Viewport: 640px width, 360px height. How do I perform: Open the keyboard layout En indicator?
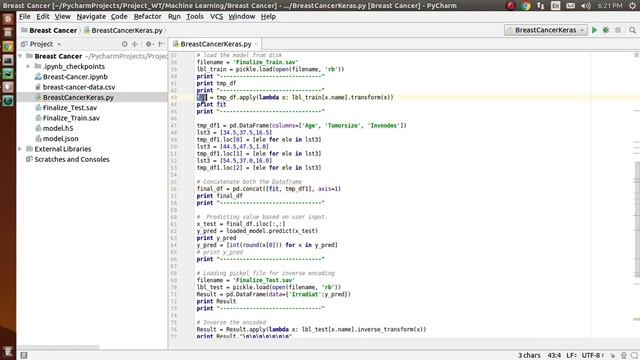pos(556,5)
